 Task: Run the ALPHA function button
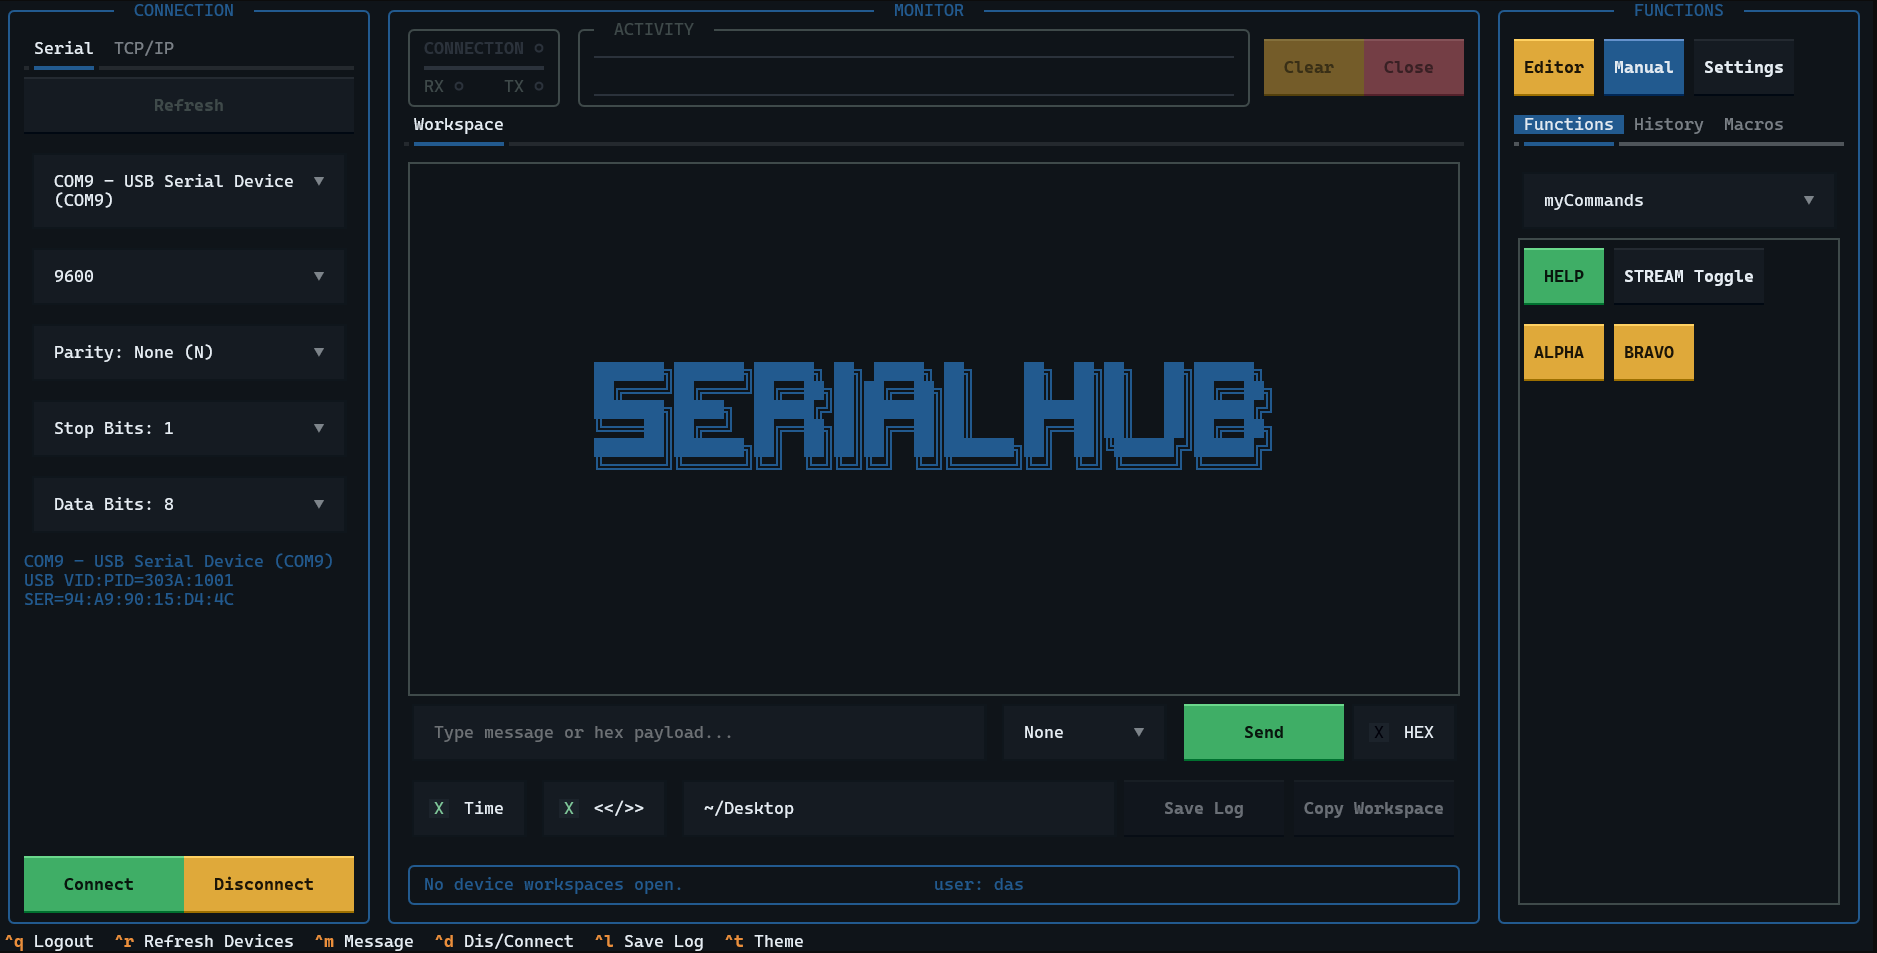[1564, 352]
